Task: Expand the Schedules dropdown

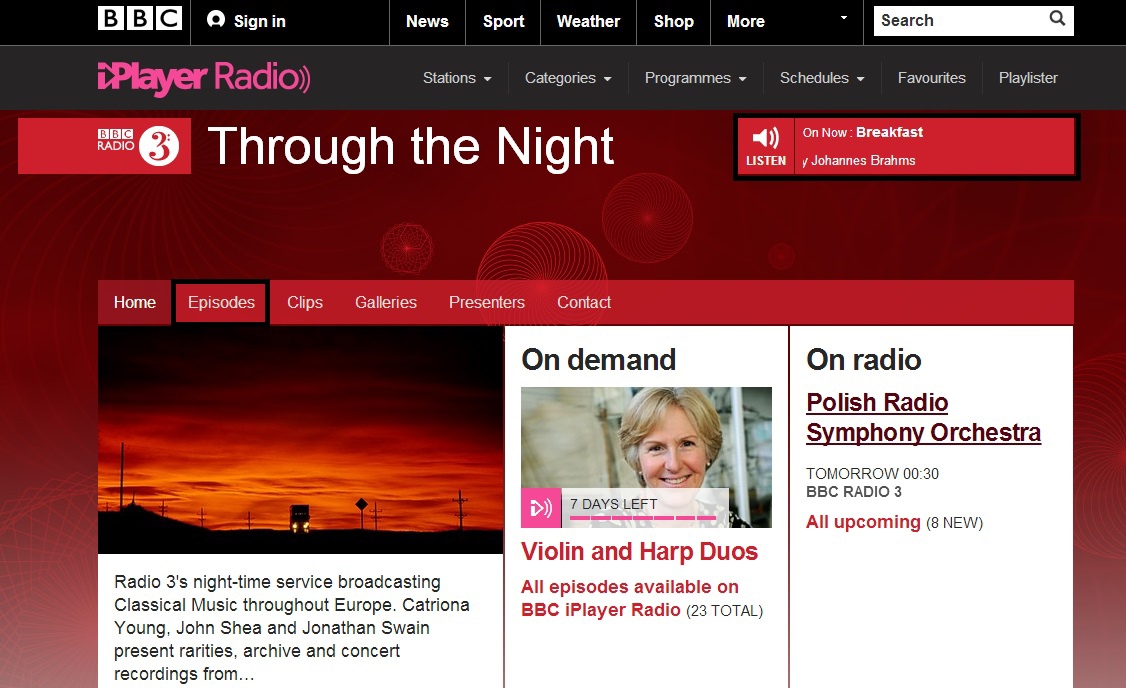Action: (822, 78)
